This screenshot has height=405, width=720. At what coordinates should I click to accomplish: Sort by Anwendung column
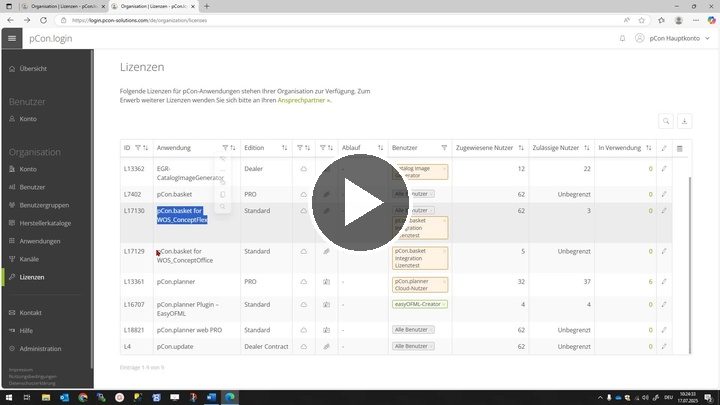[x=233, y=148]
